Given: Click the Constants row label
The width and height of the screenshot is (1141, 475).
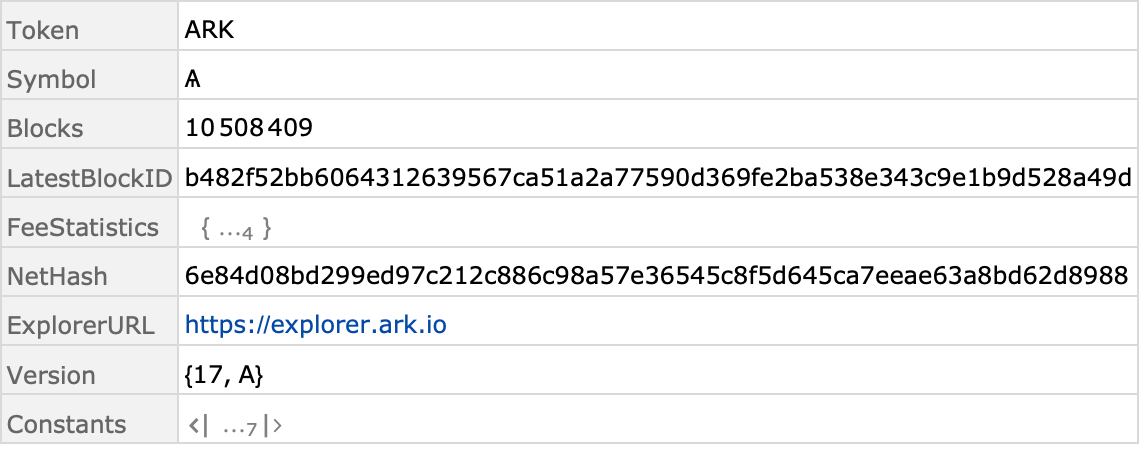Looking at the screenshot, I should tap(67, 425).
